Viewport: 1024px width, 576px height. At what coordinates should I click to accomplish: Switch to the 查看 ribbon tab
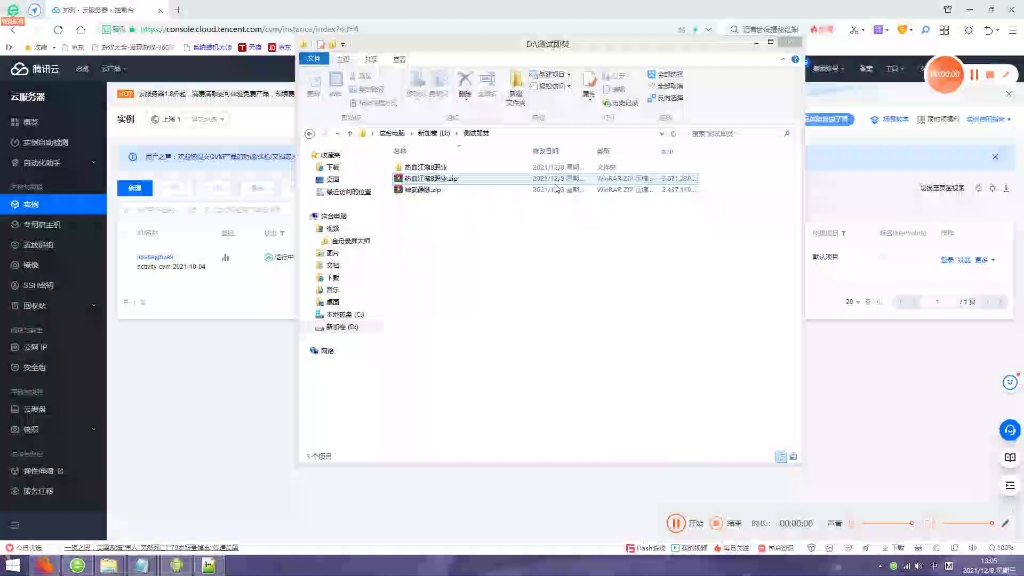click(x=399, y=58)
